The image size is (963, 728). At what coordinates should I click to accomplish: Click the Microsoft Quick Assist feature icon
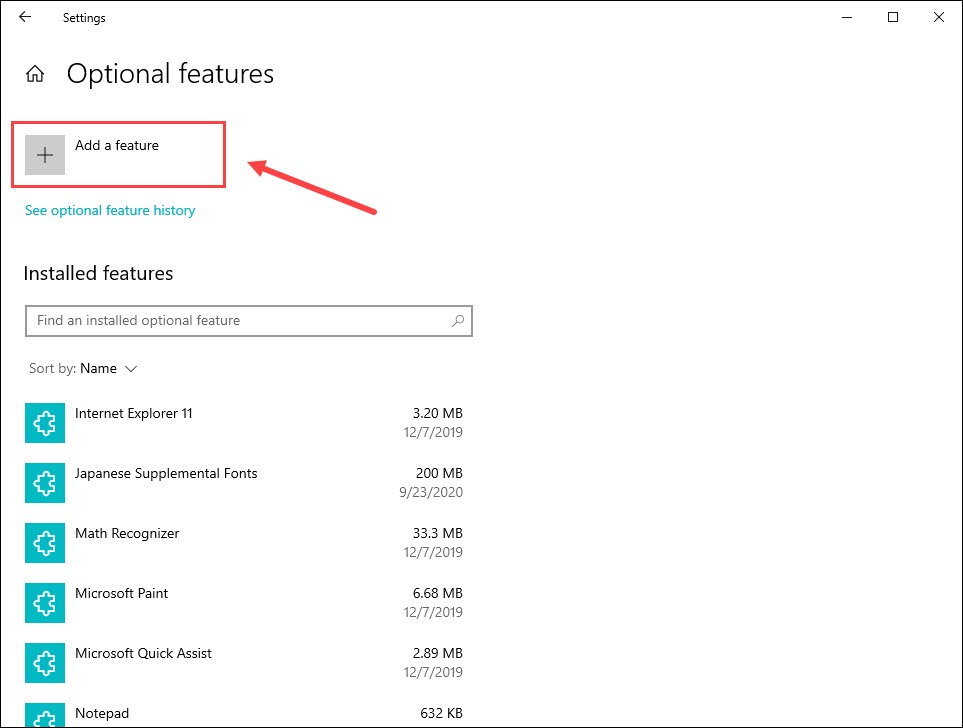click(x=45, y=663)
